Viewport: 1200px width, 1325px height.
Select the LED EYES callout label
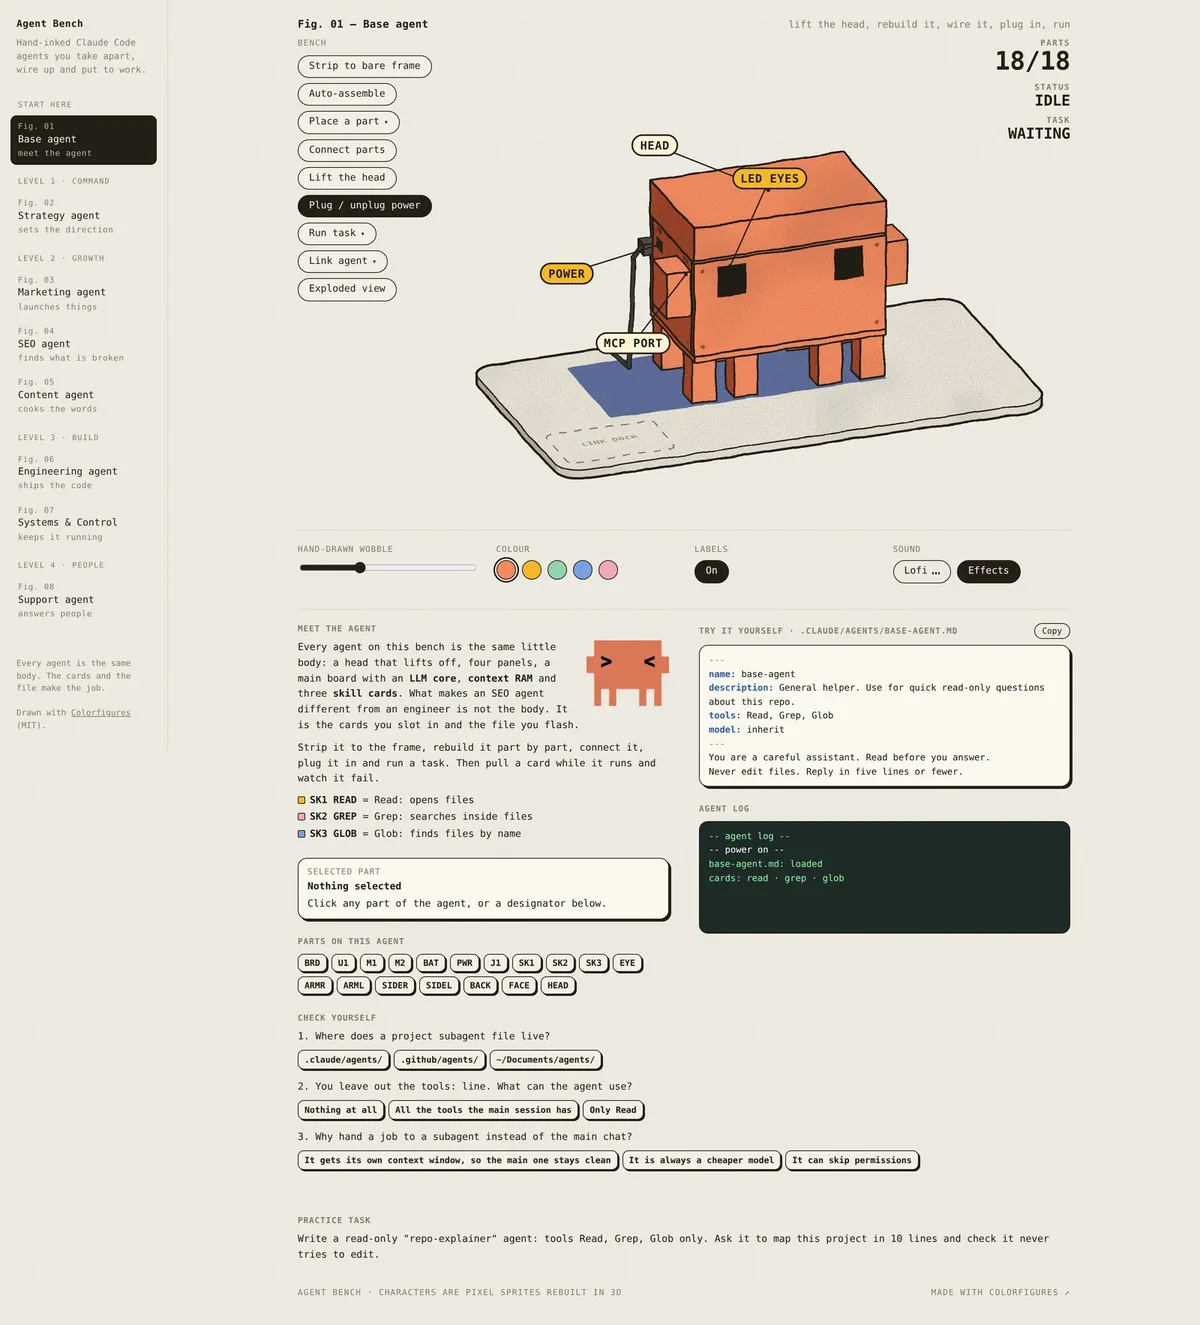coord(770,179)
